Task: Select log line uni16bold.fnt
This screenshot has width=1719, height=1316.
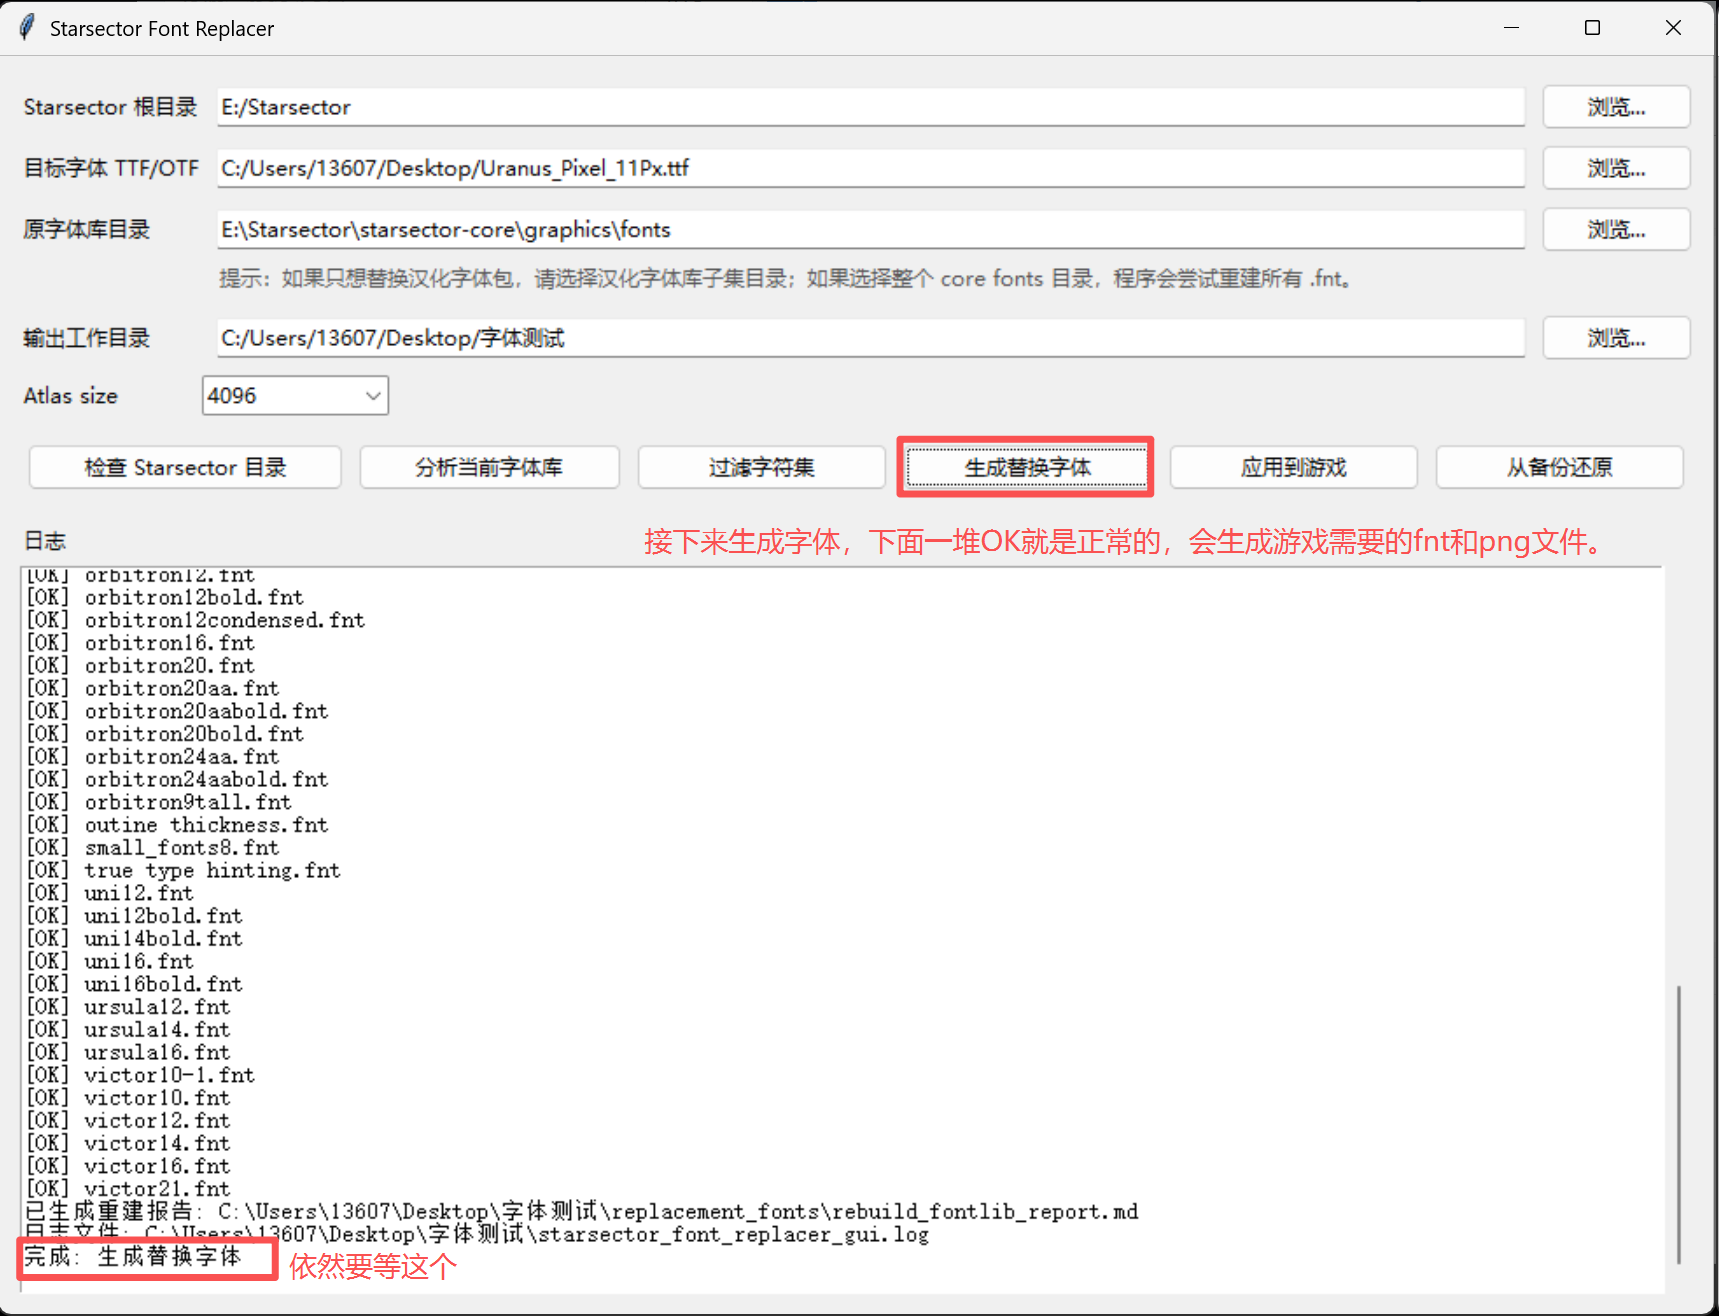Action: click(134, 984)
